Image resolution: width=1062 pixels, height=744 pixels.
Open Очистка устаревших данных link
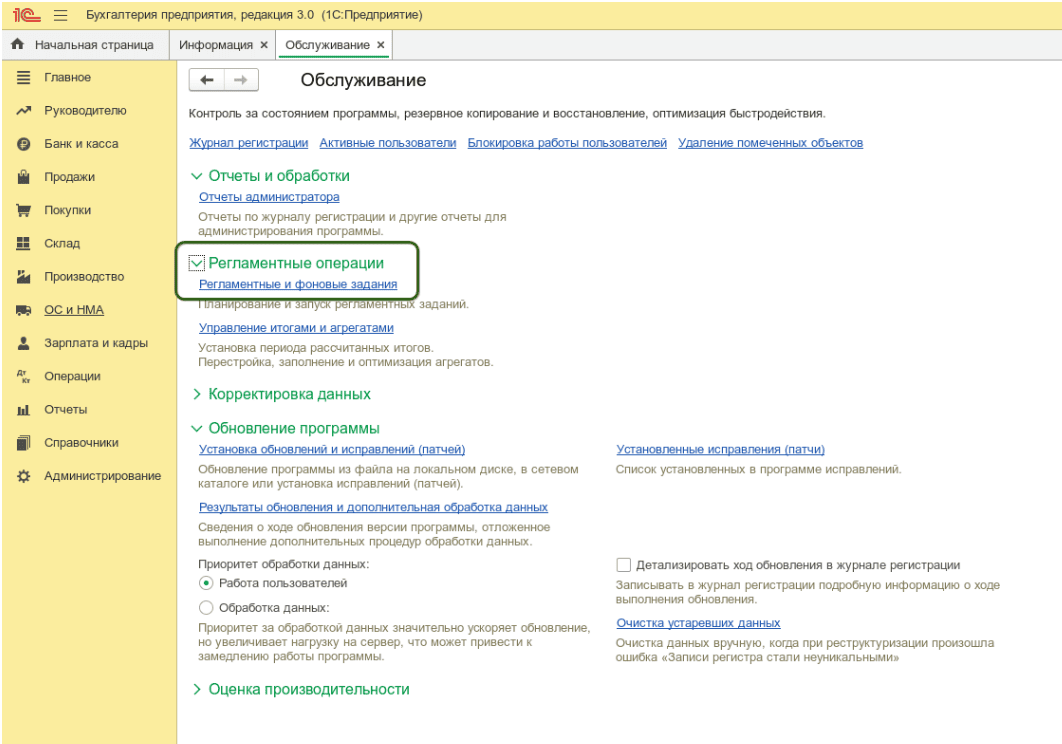point(698,623)
